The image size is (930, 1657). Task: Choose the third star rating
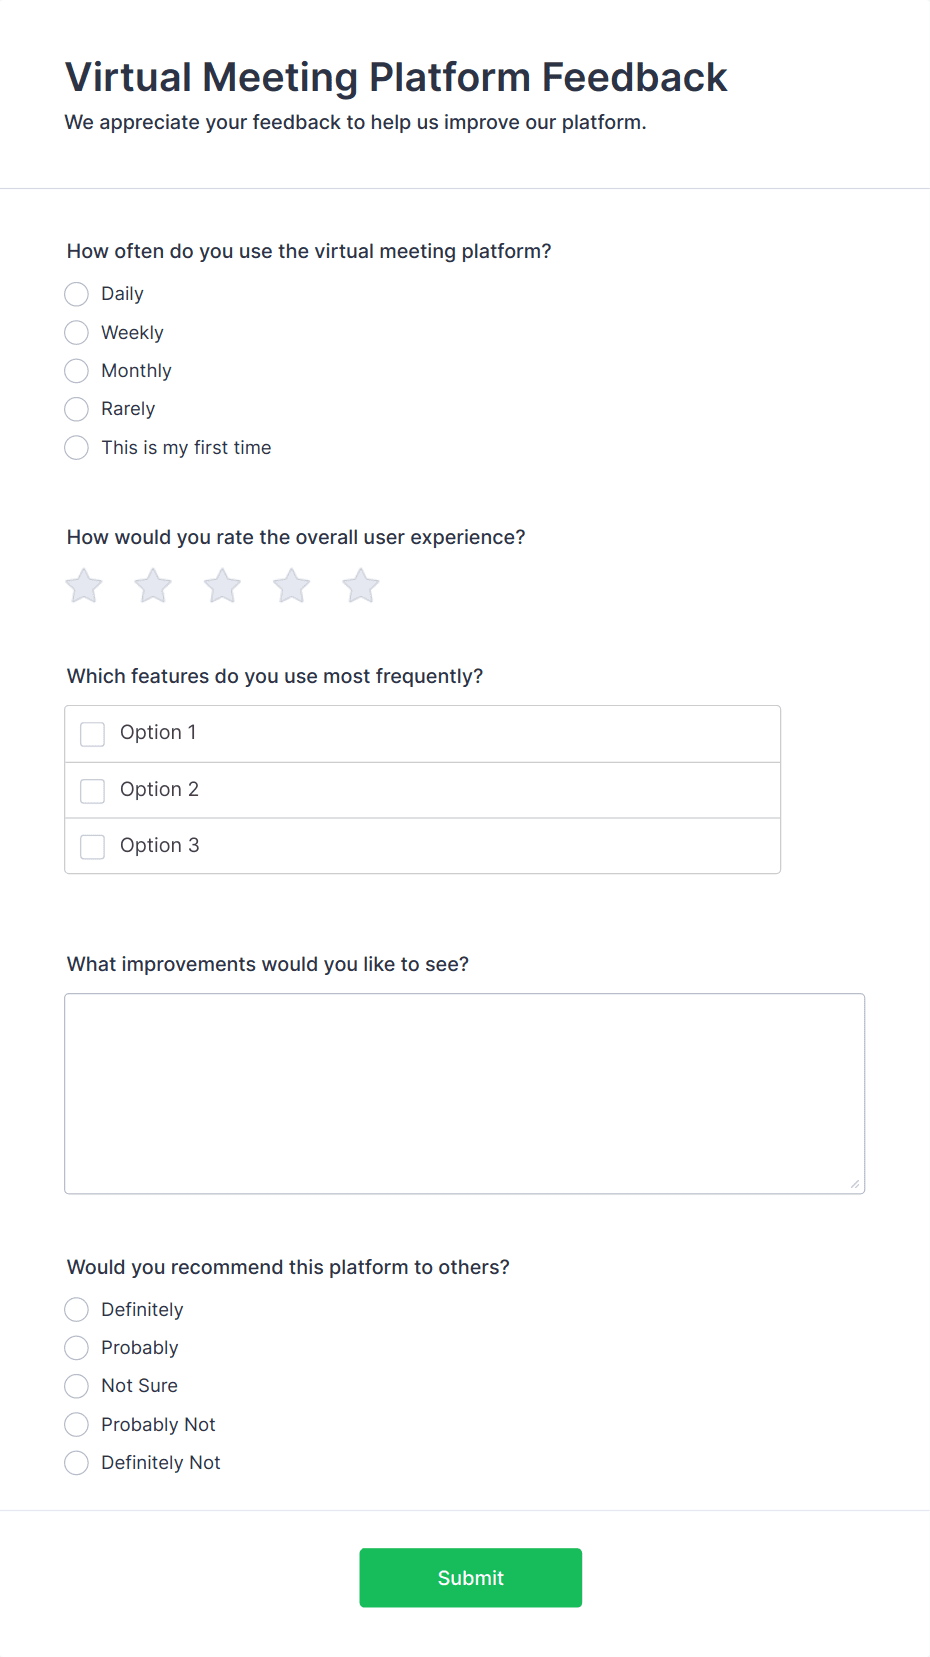[222, 586]
